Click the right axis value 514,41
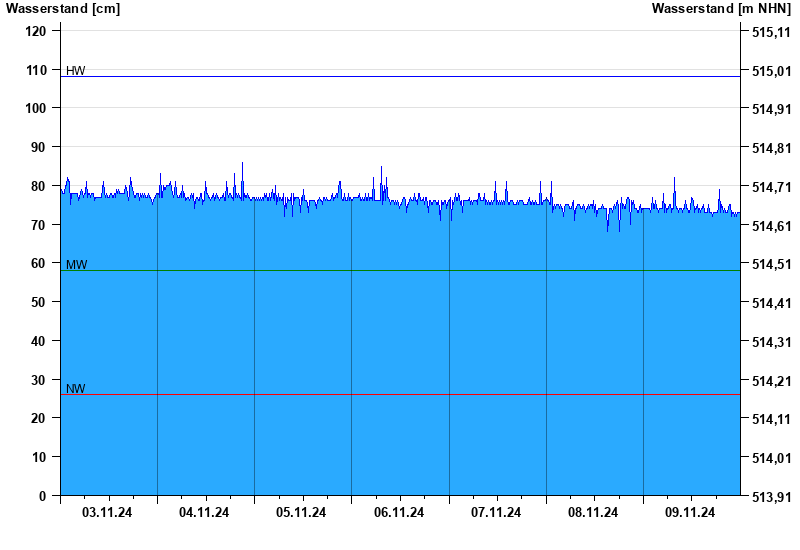Viewport: 800px width, 550px height. click(x=771, y=303)
